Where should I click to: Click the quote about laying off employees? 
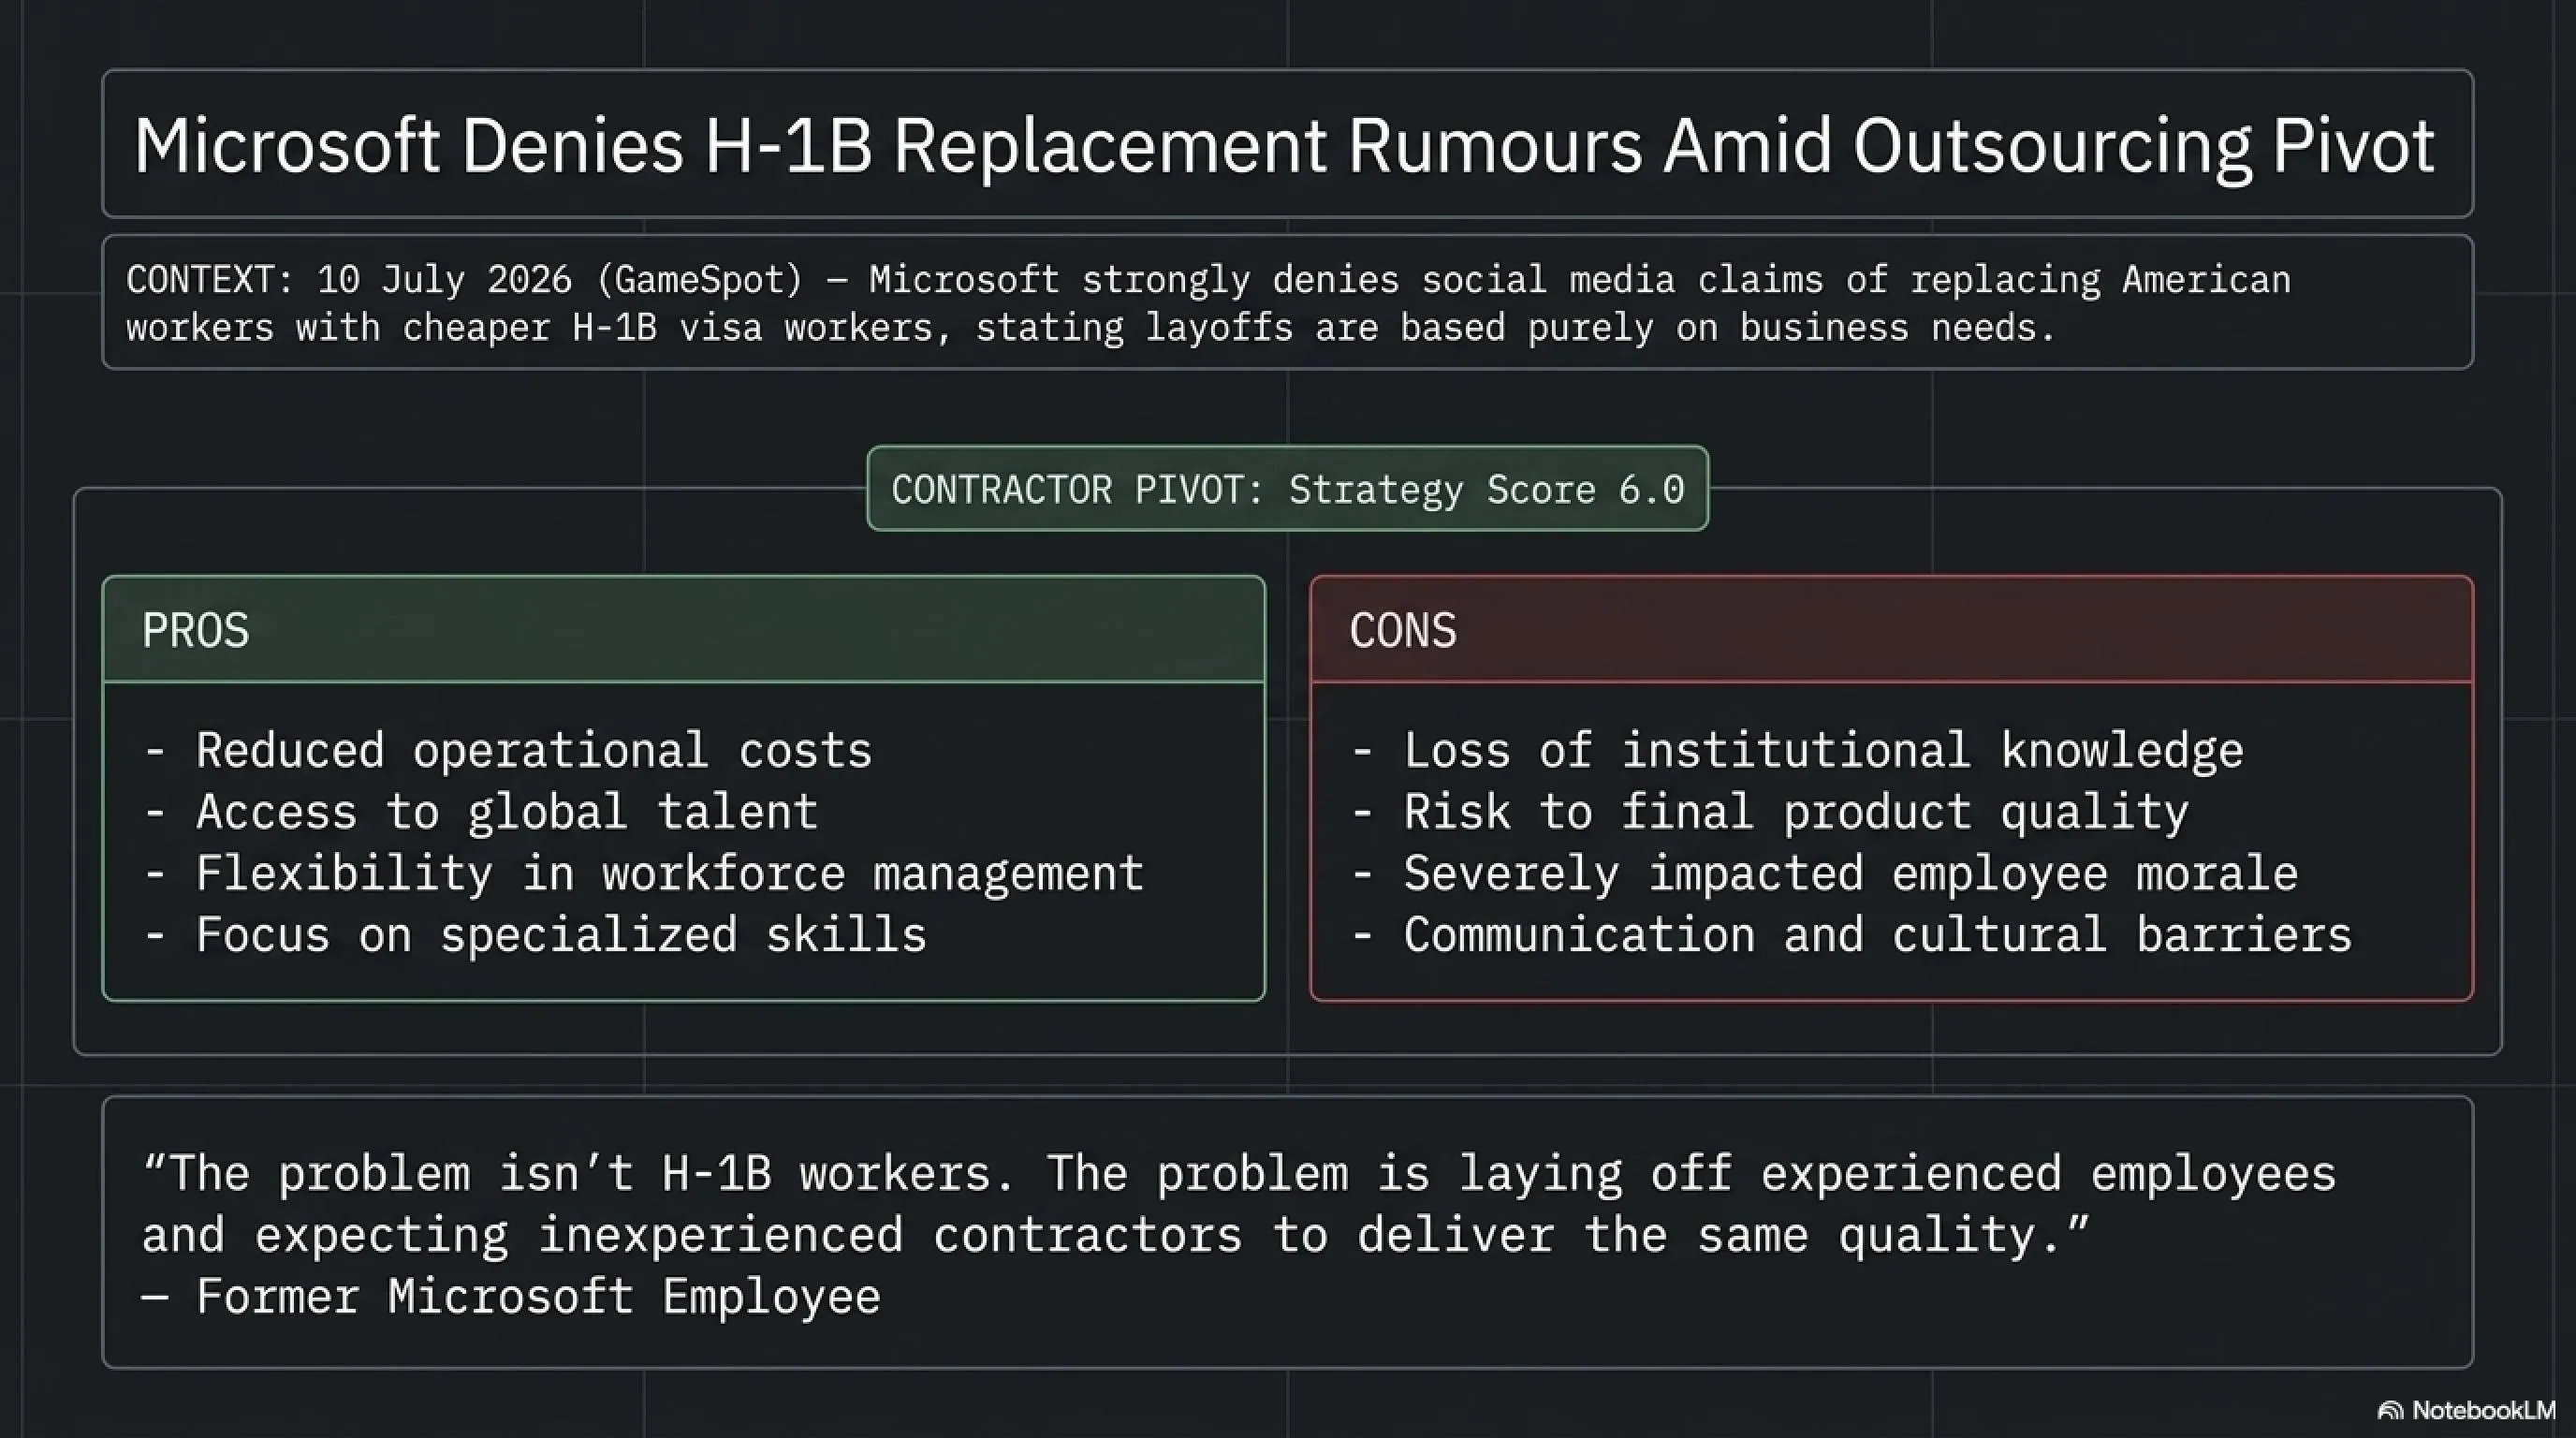(x=1239, y=1204)
